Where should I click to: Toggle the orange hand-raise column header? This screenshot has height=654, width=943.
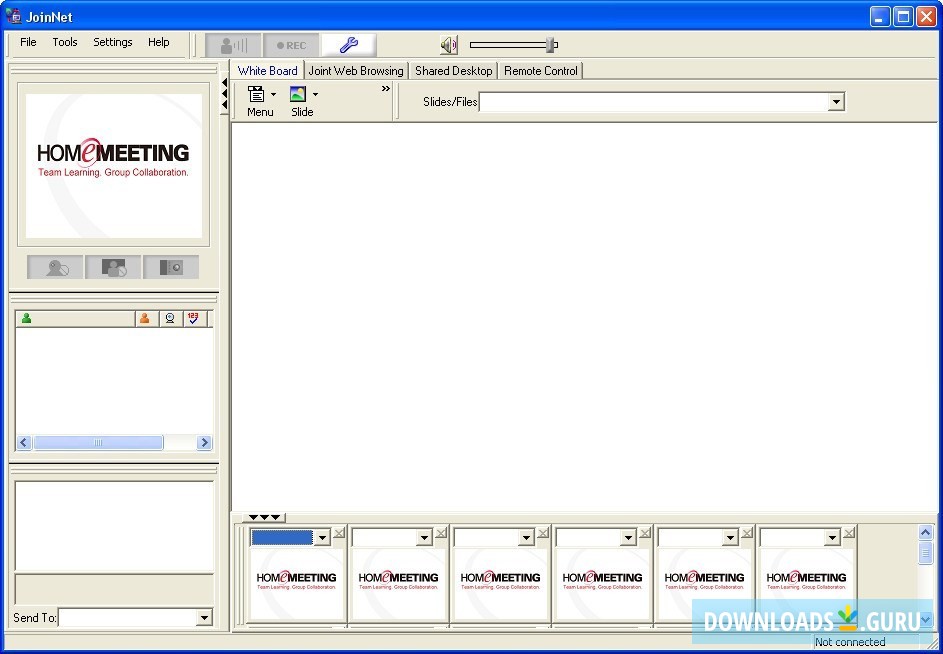pyautogui.click(x=144, y=318)
